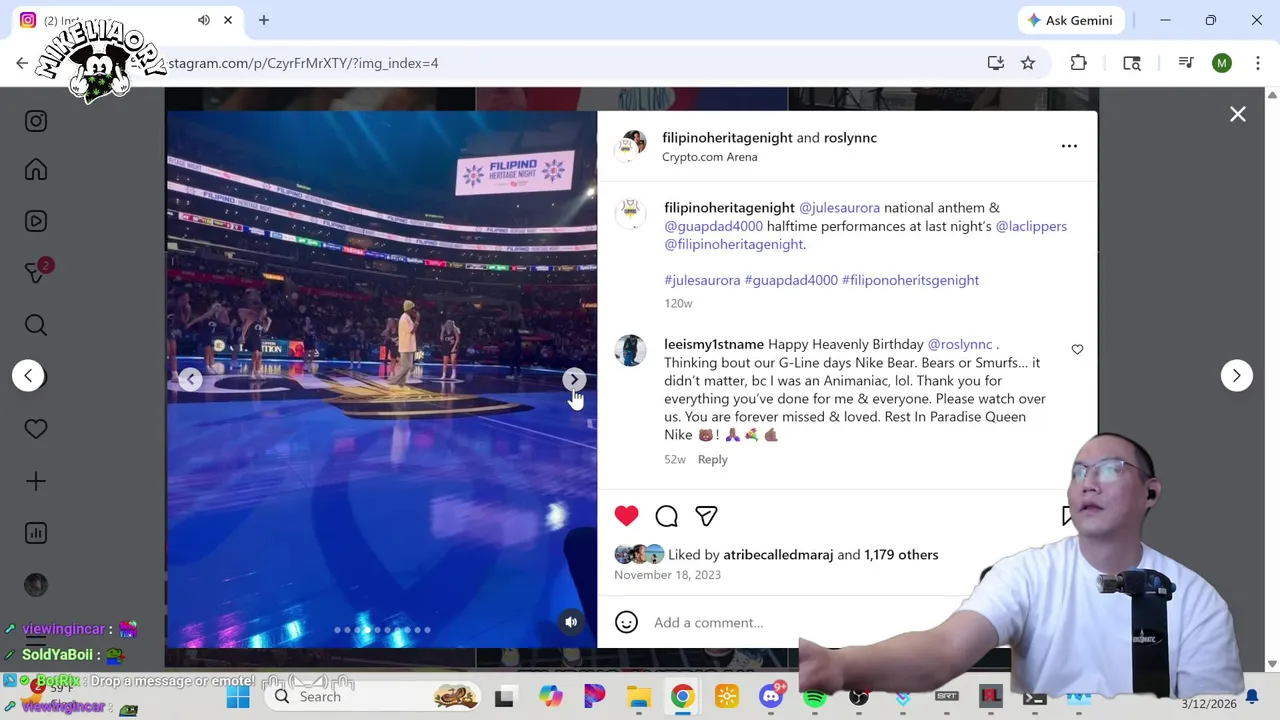Screen dimensions: 1280x720
Task: Open the profile avatar in the sidebar
Action: (x=36, y=585)
